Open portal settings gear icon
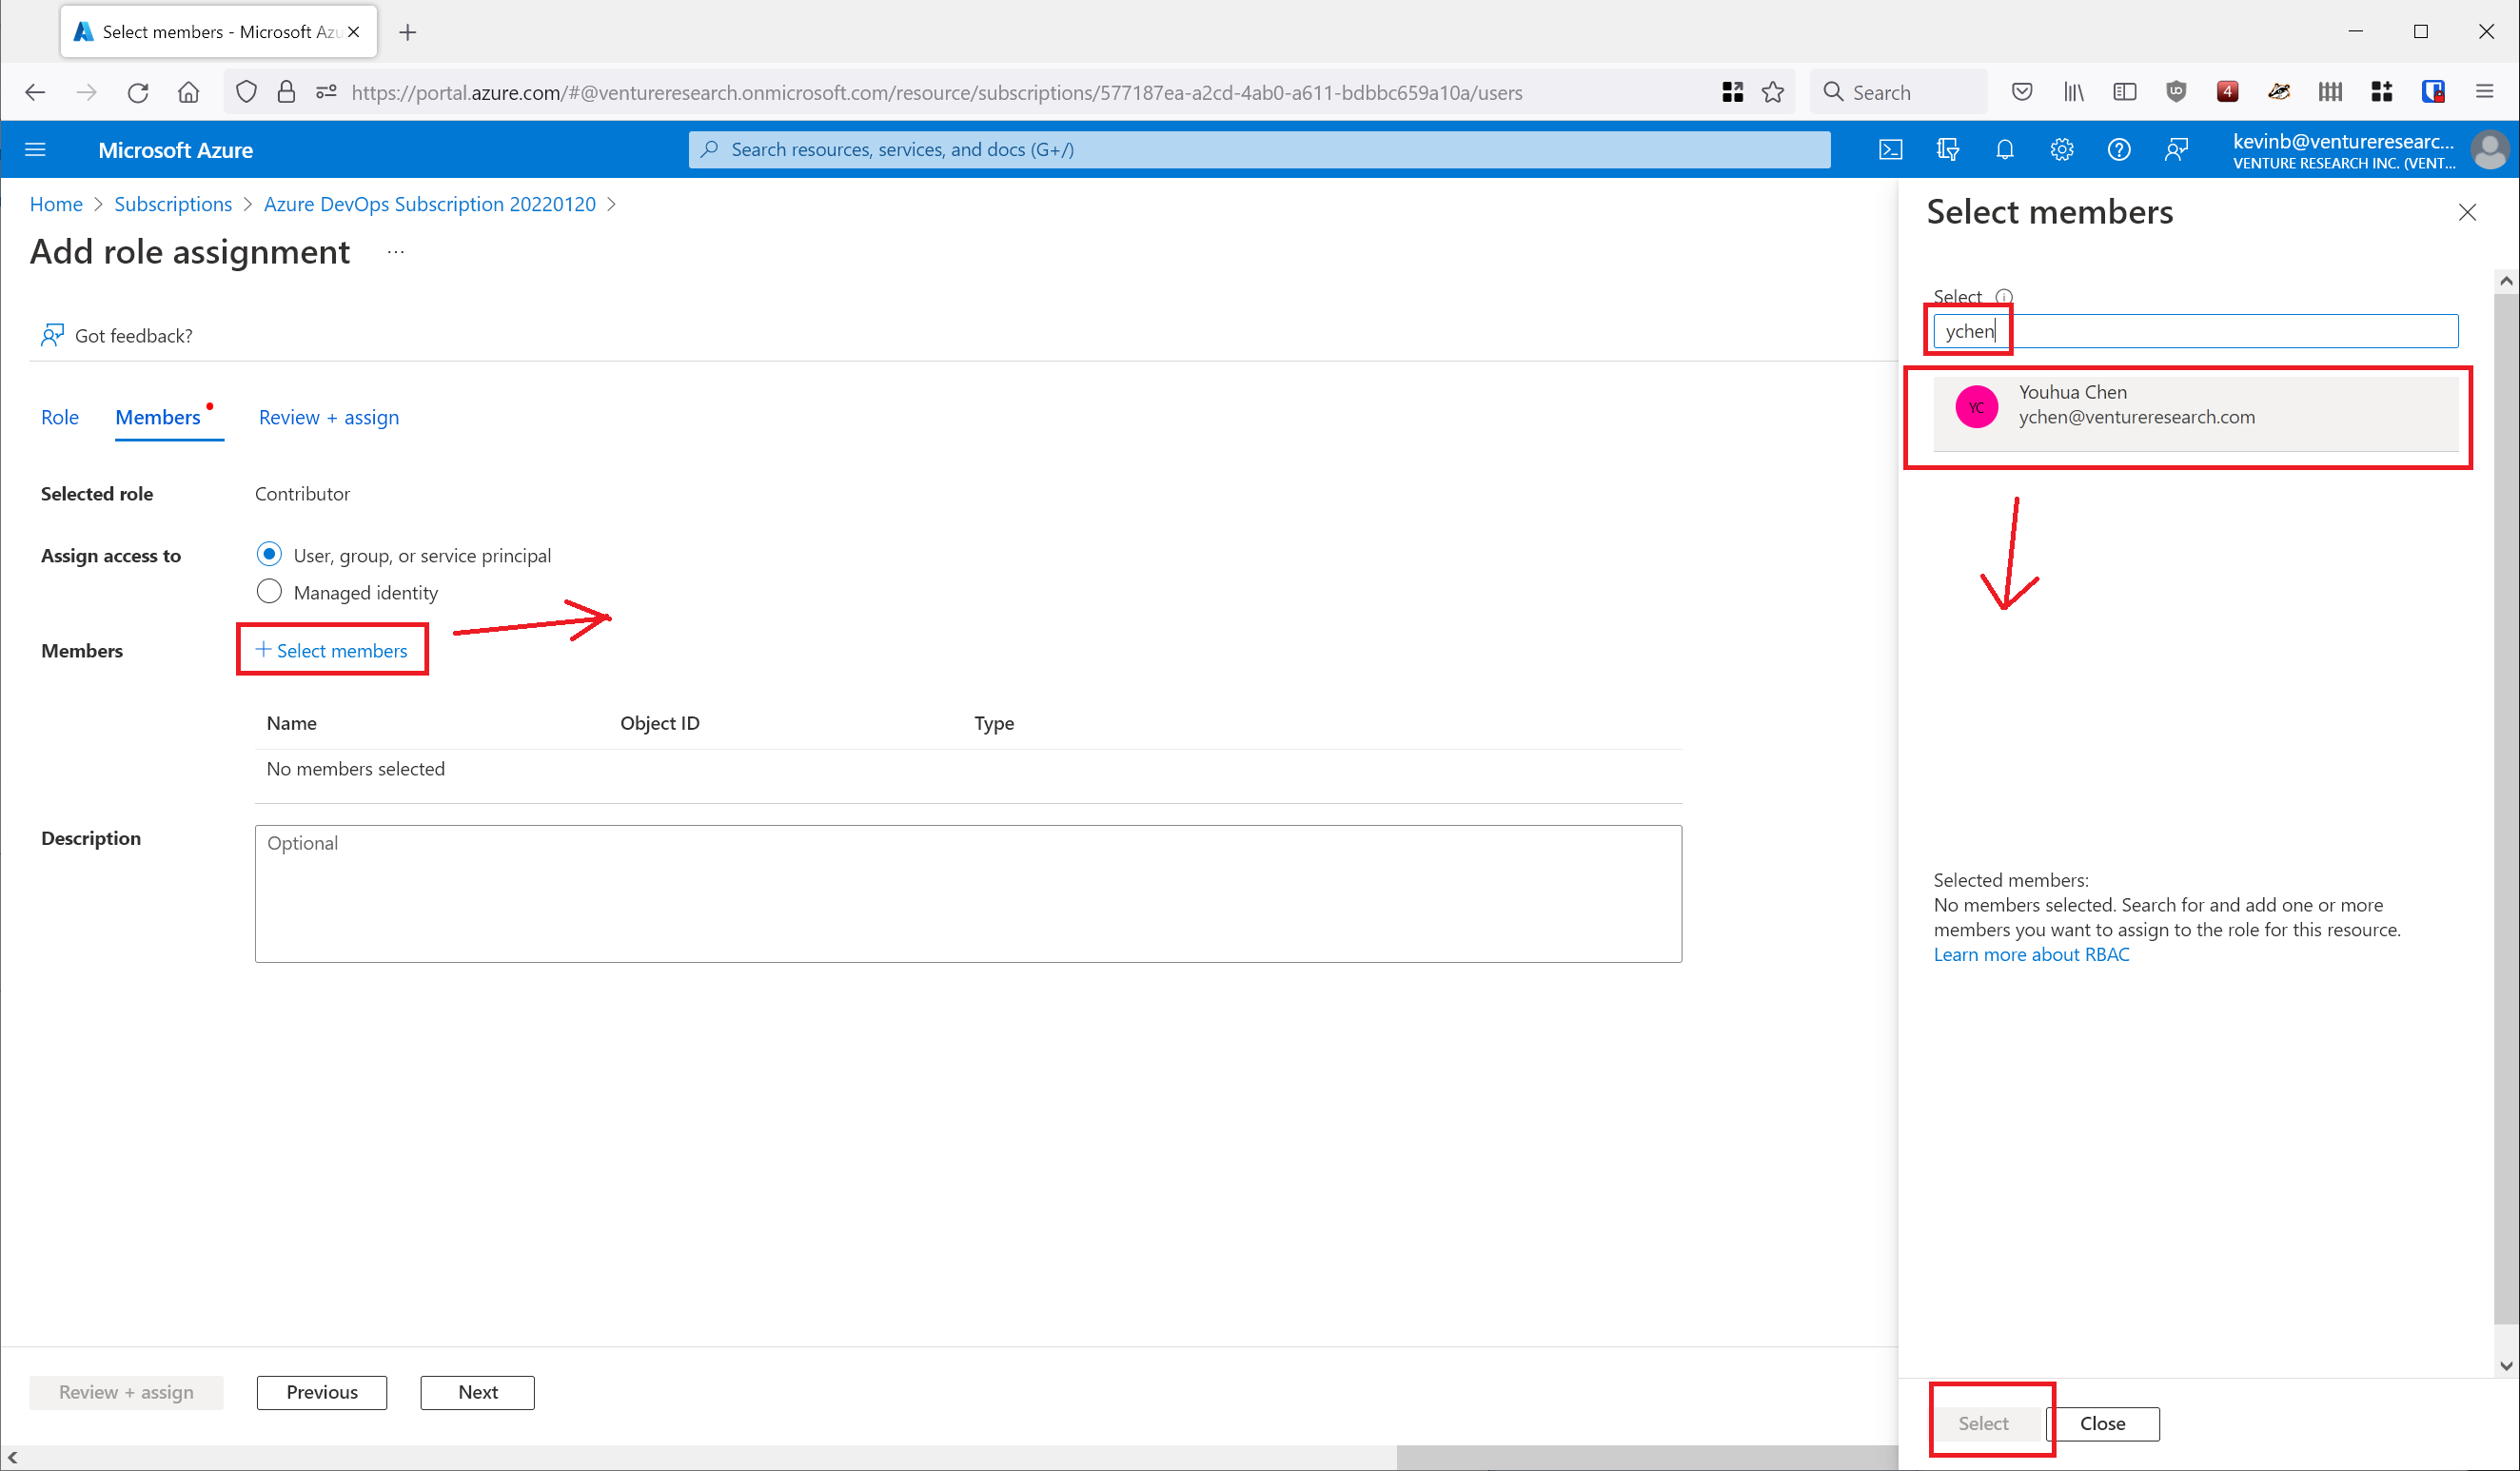 click(x=2062, y=150)
